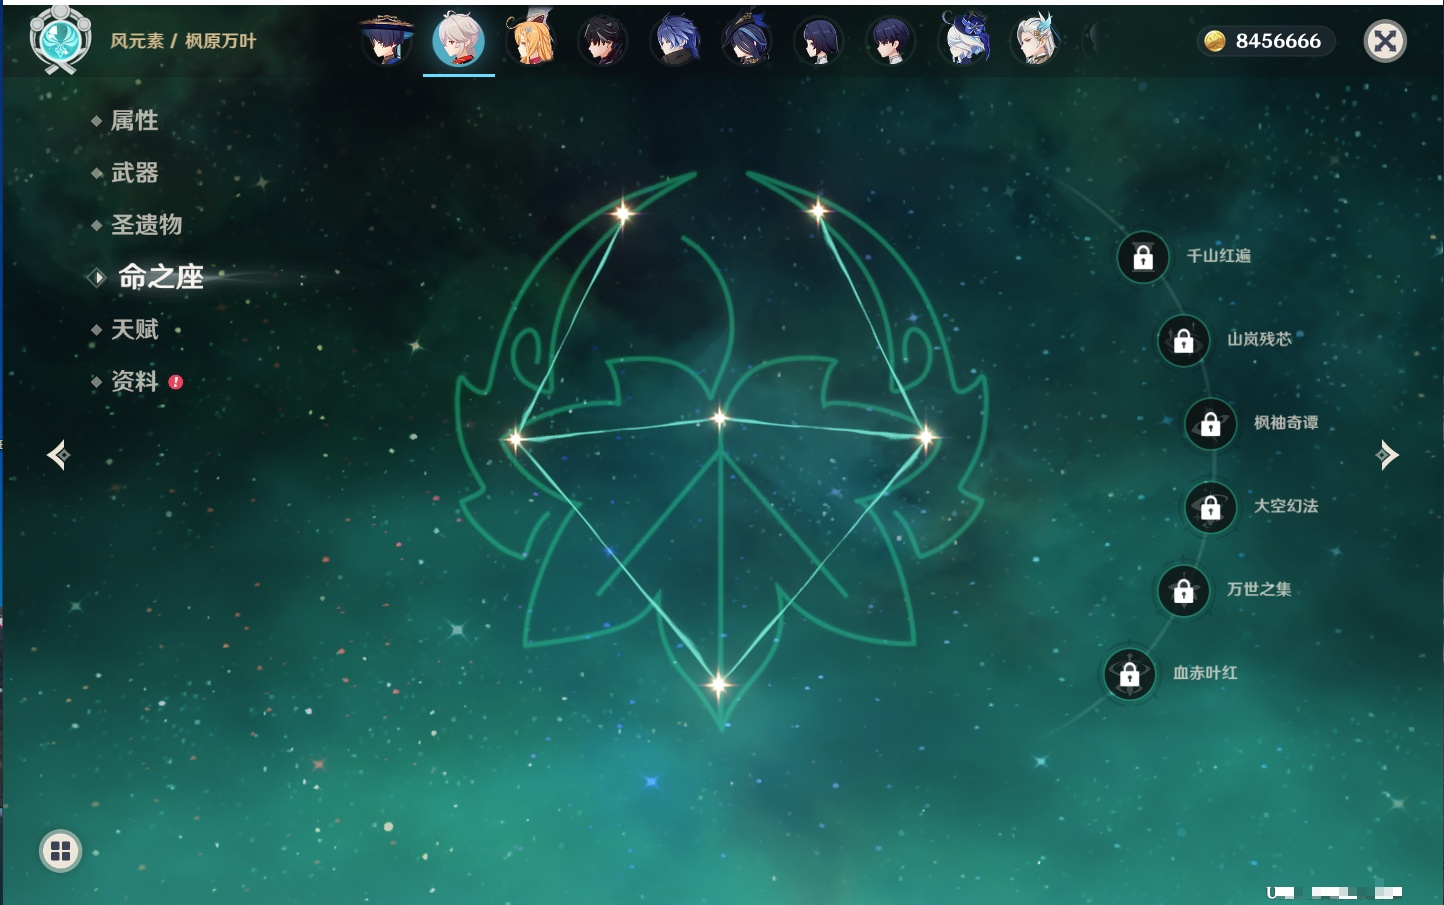The height and width of the screenshot is (905, 1444).
Task: Click the 大空幻法 constellation label
Action: (1286, 506)
